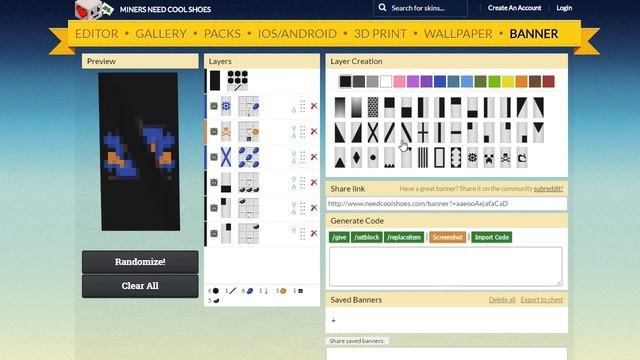
Task: Select the center vertical stripe pattern
Action: coord(439,133)
